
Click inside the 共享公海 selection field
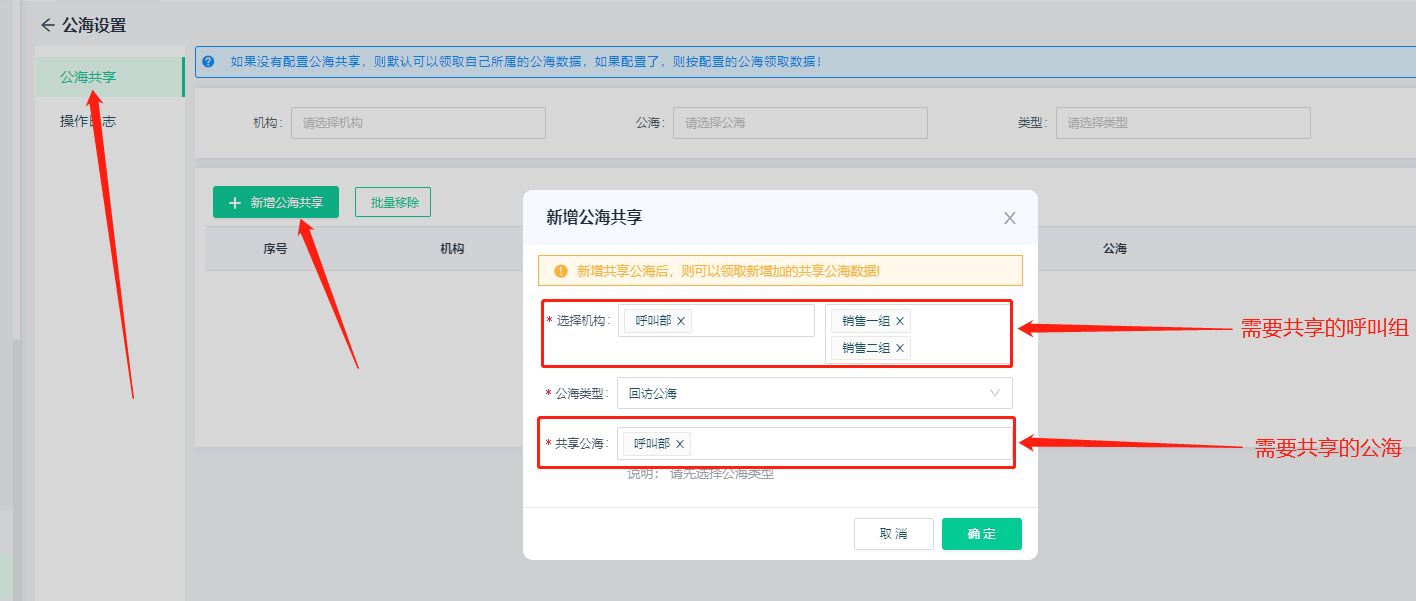tap(850, 444)
